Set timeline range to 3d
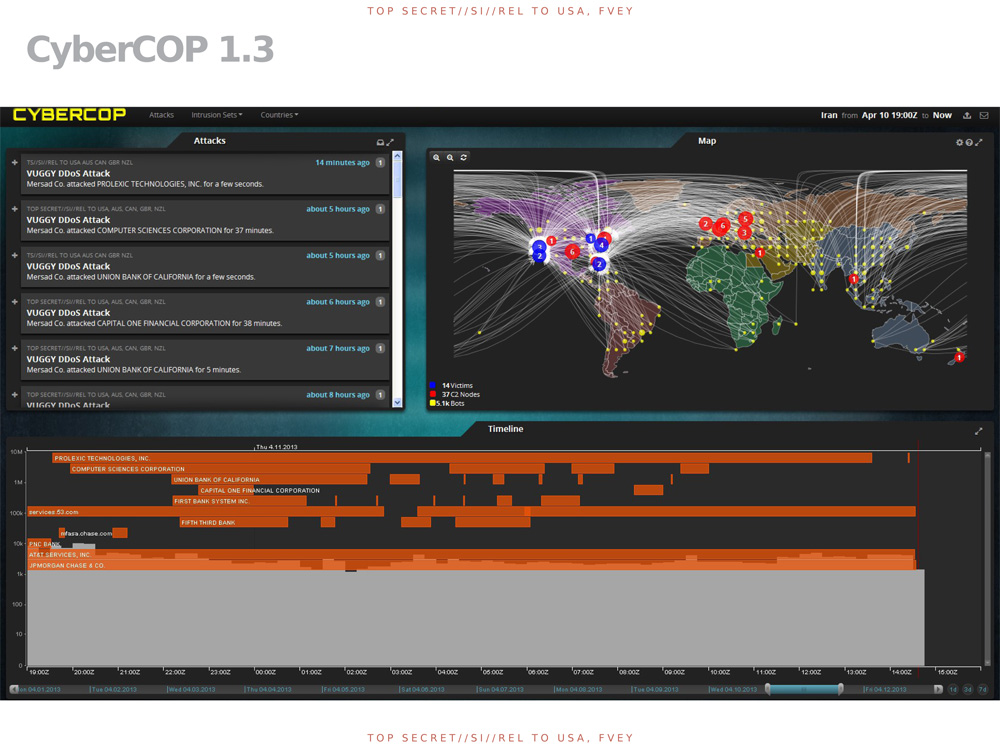 [967, 689]
